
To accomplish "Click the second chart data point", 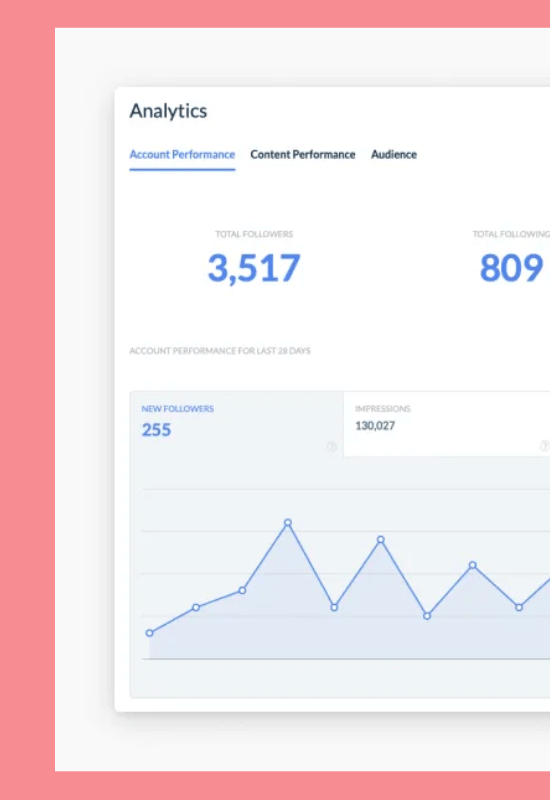I will click(196, 607).
